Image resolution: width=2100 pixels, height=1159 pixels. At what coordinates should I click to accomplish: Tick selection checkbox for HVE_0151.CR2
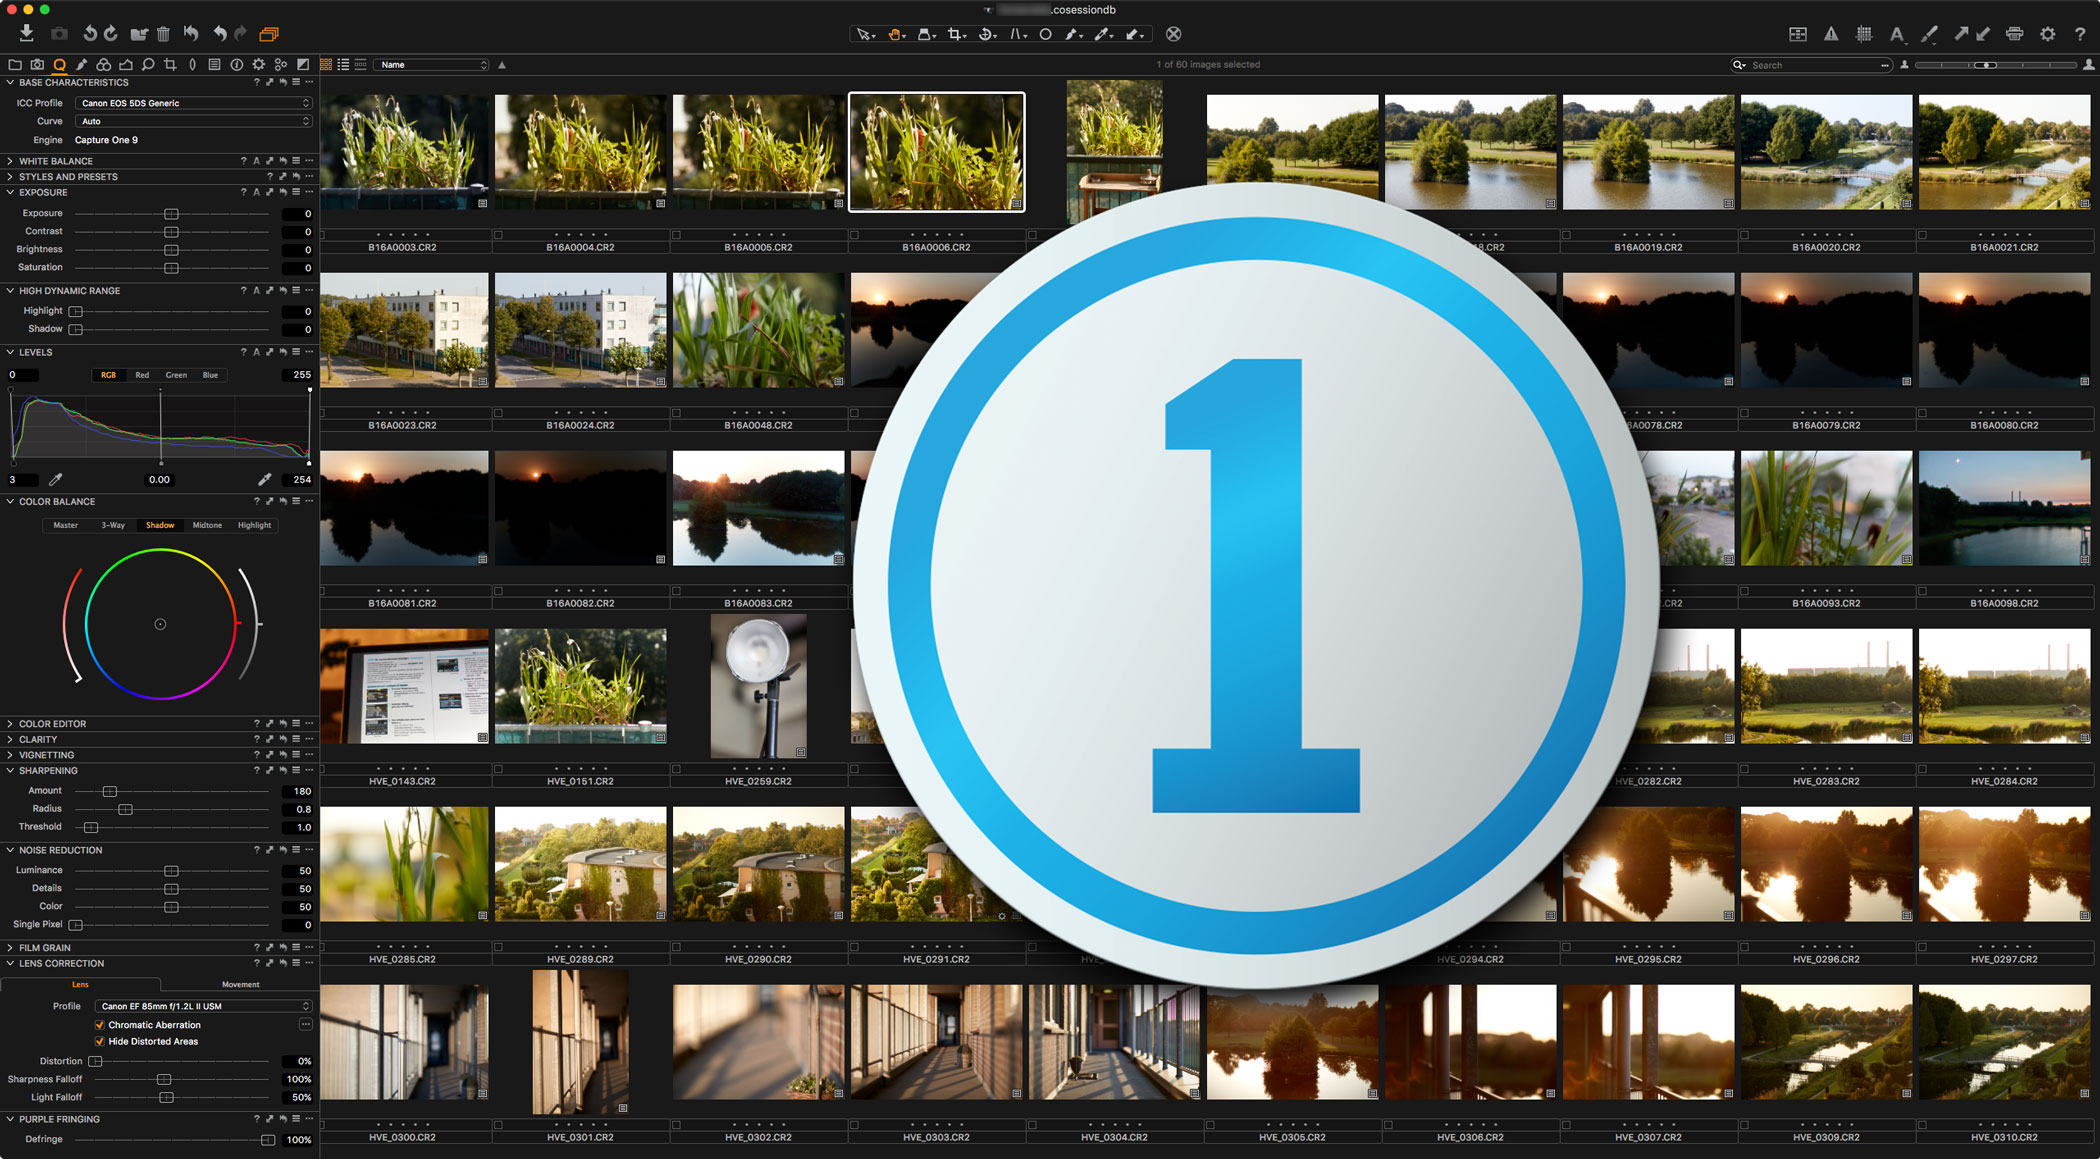coord(498,769)
